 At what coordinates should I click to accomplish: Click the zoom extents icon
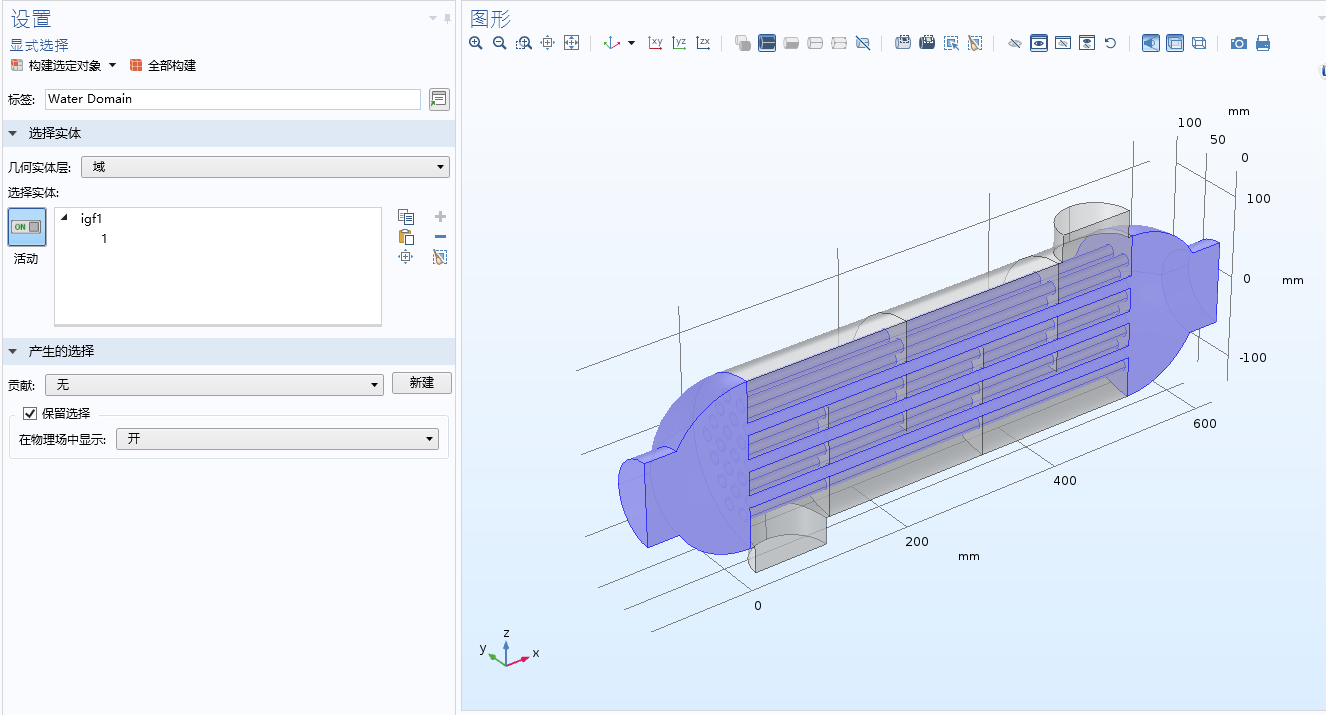coord(572,43)
